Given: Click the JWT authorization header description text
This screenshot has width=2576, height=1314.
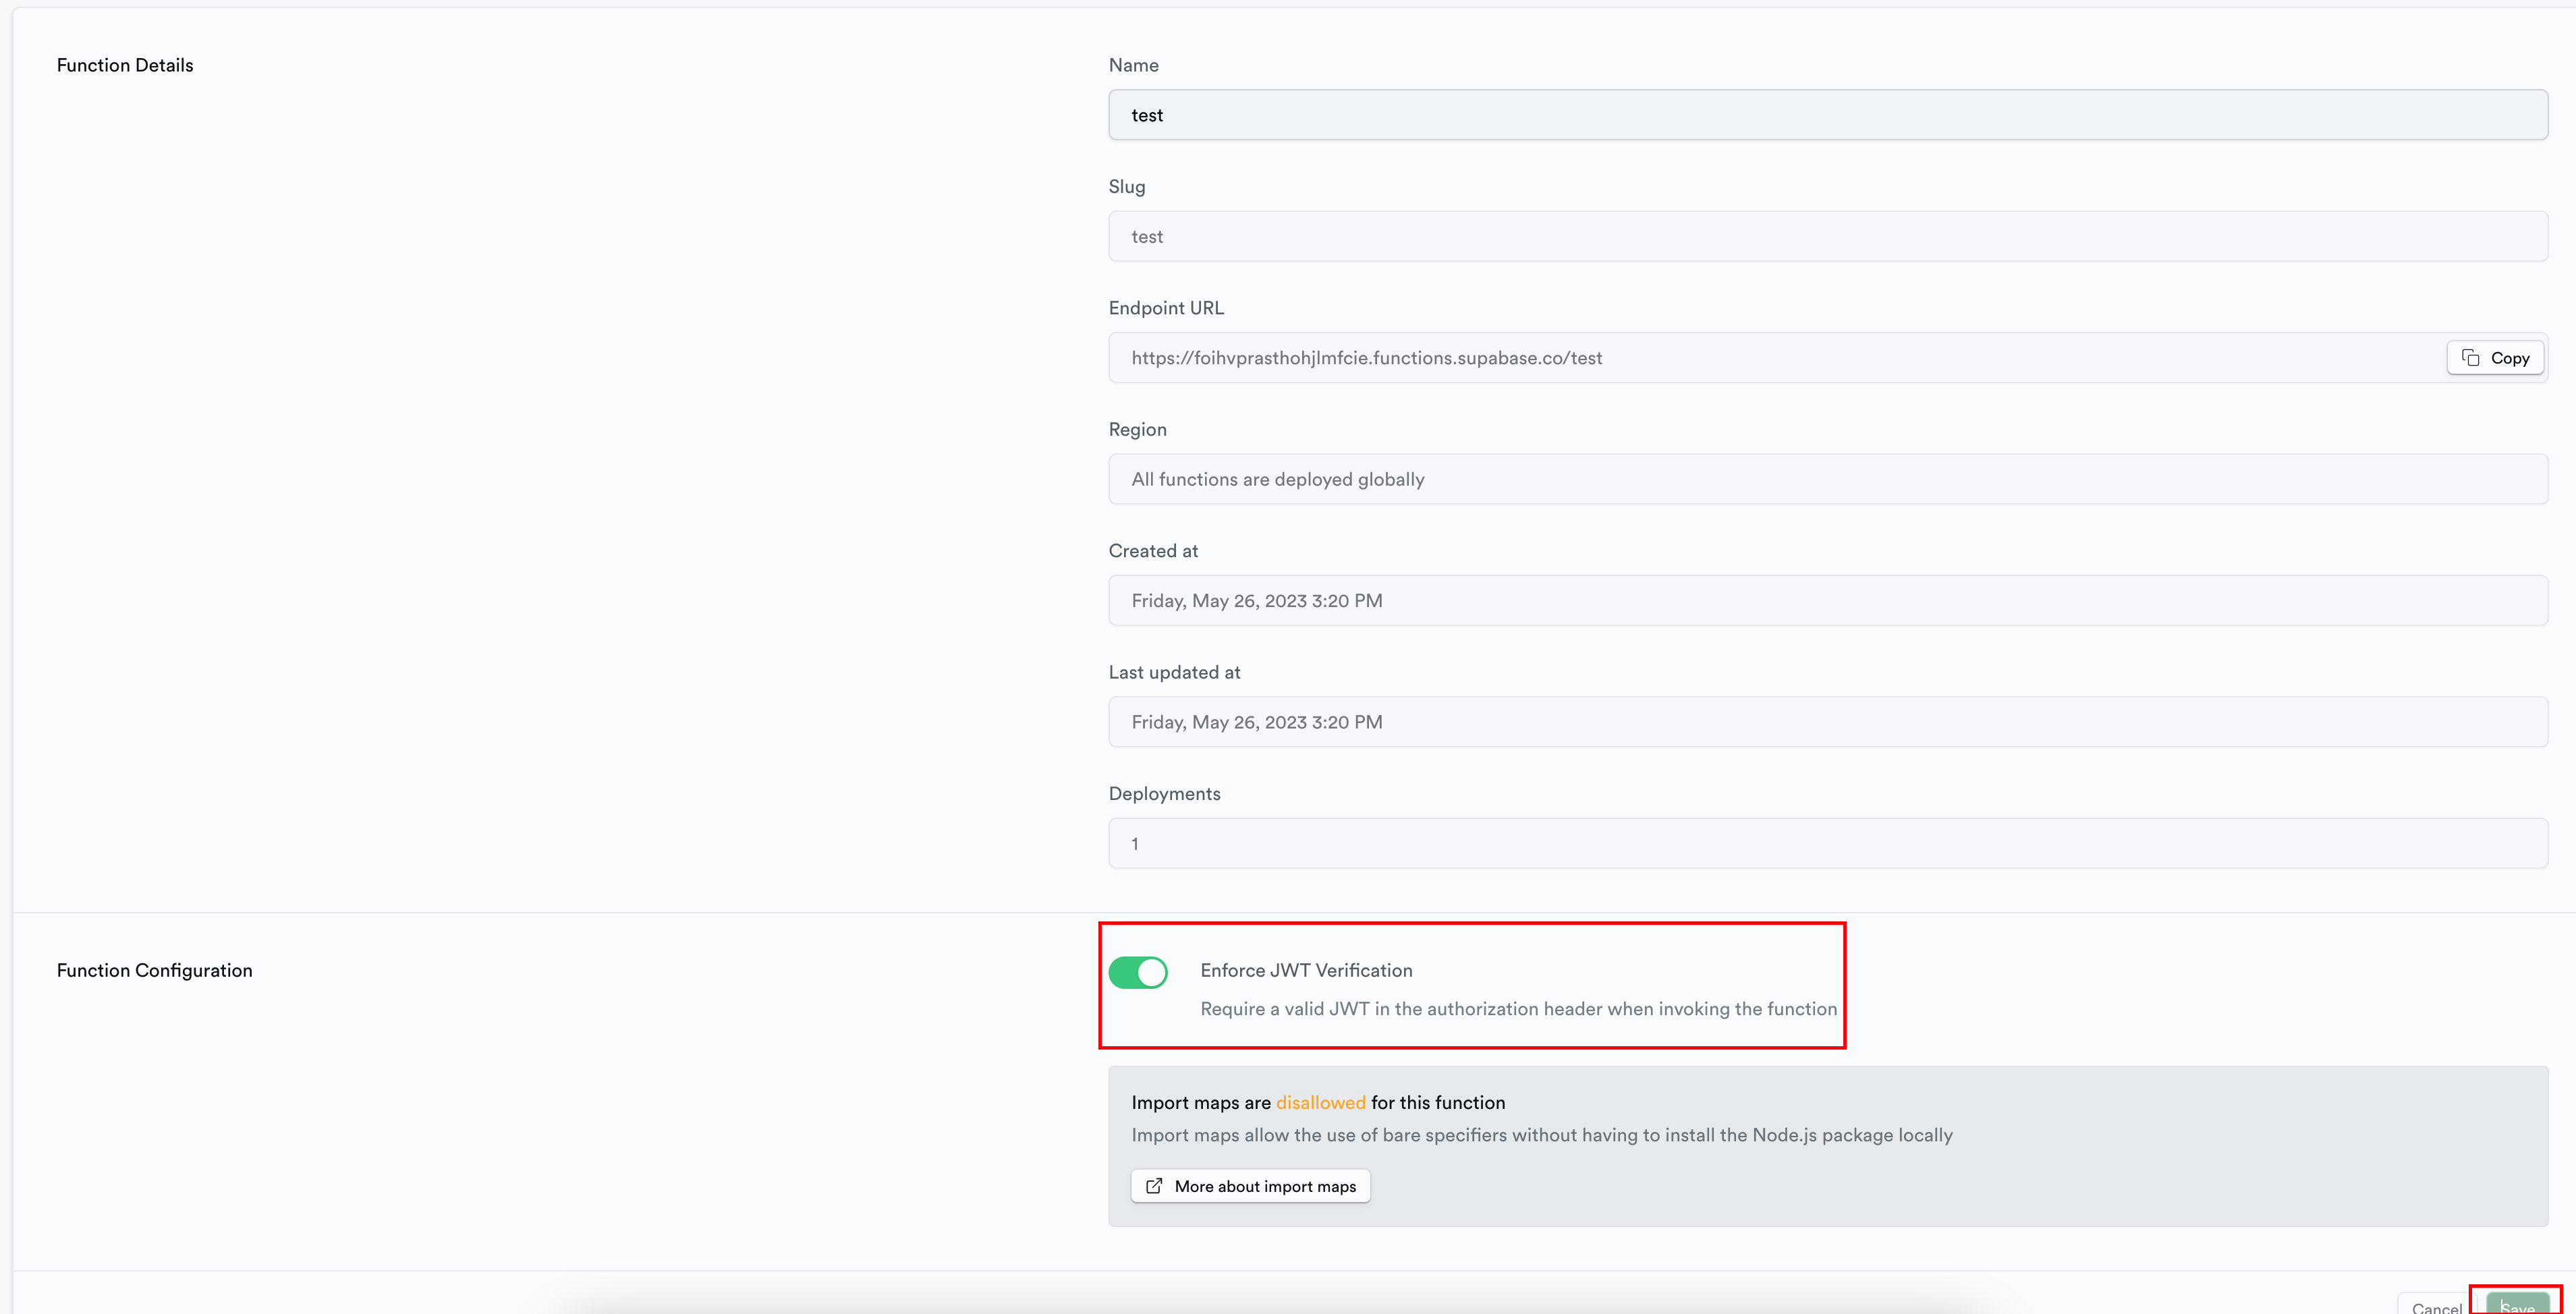Looking at the screenshot, I should 1518,1009.
